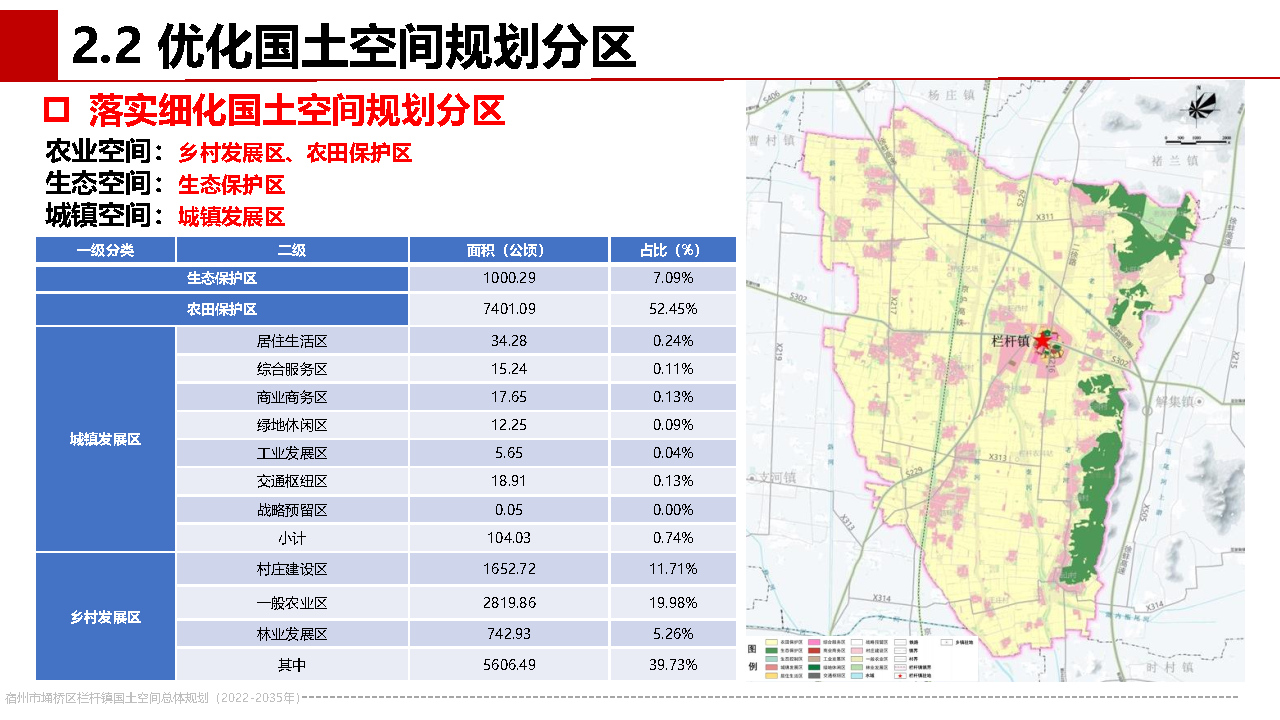Image resolution: width=1280 pixels, height=720 pixels.
Task: Click the 一级分类 column header
Action: pos(105,250)
